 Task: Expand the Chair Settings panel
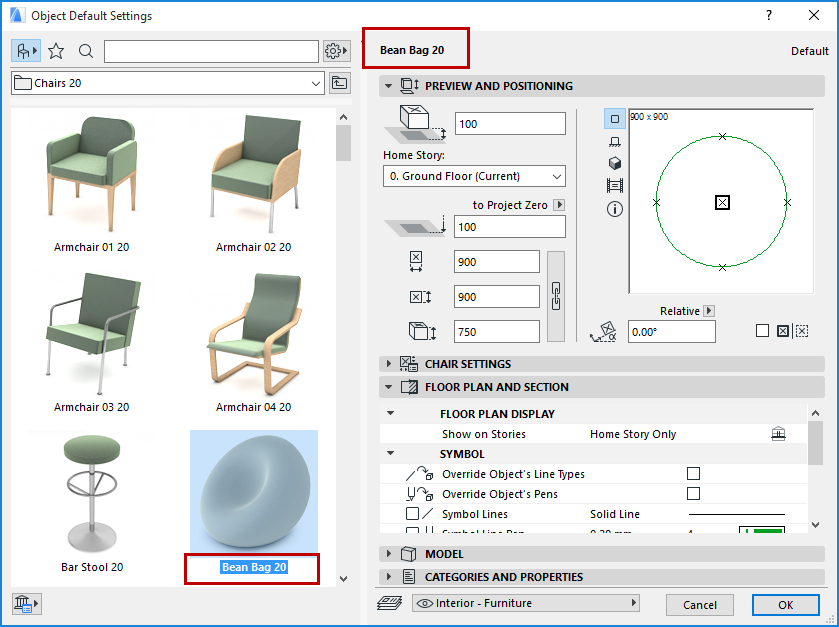[x=389, y=364]
